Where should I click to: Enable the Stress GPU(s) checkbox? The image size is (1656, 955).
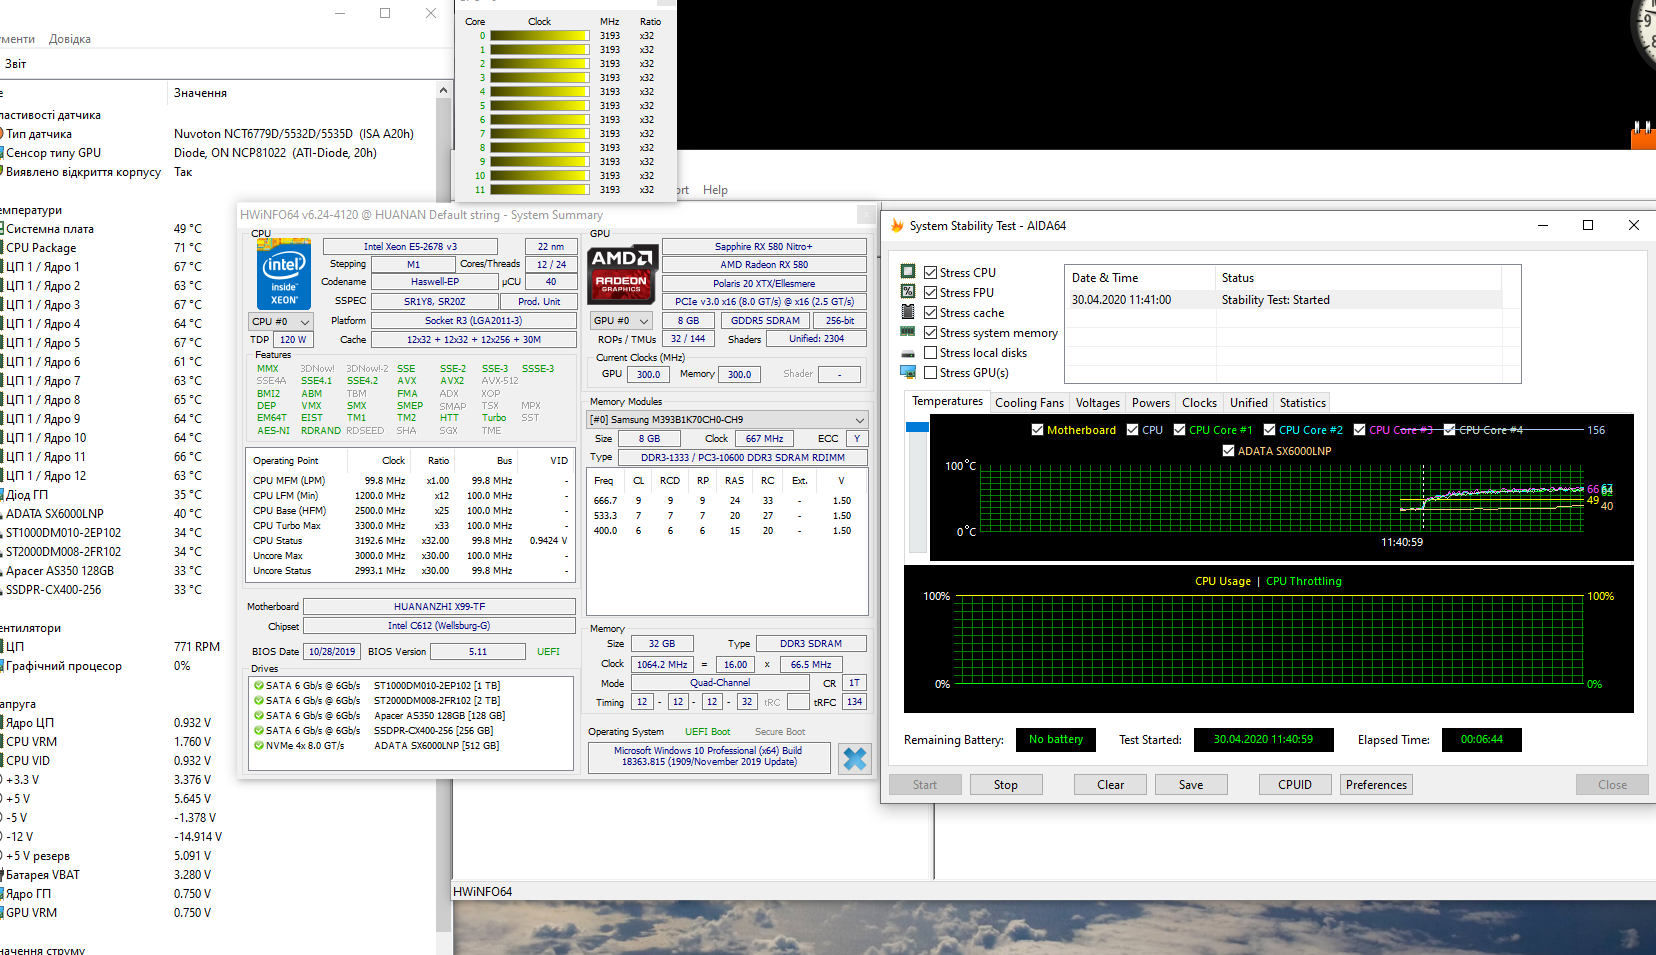tap(931, 372)
